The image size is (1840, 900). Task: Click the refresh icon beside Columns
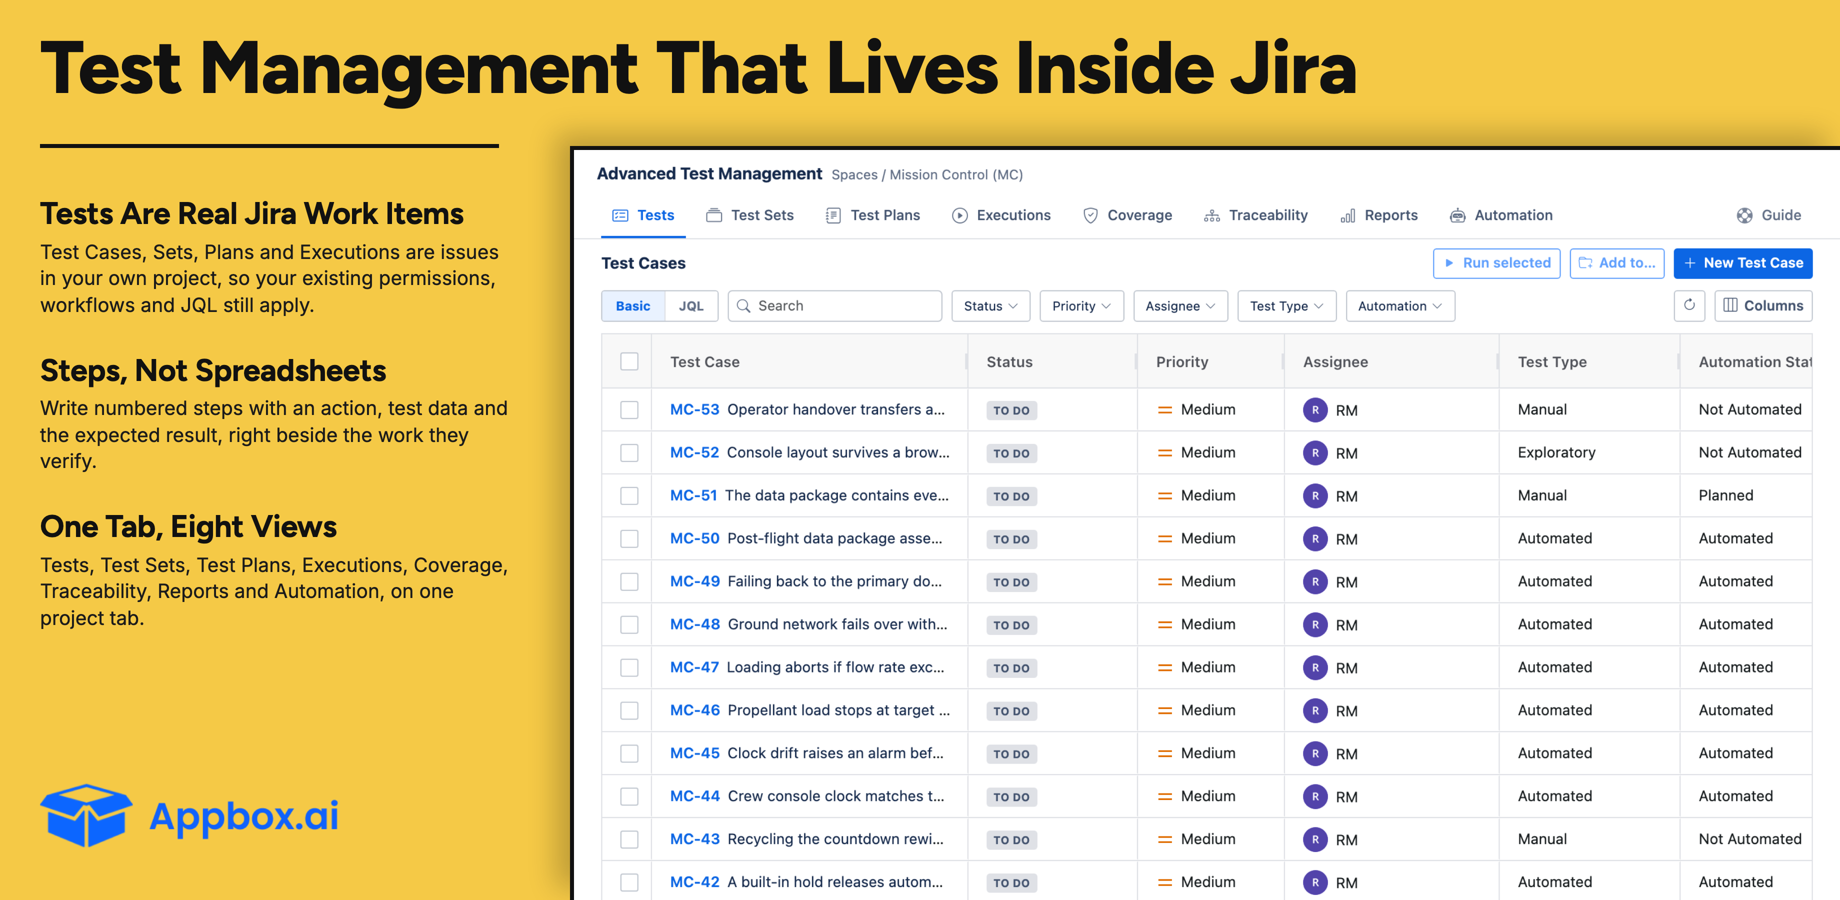(x=1689, y=305)
